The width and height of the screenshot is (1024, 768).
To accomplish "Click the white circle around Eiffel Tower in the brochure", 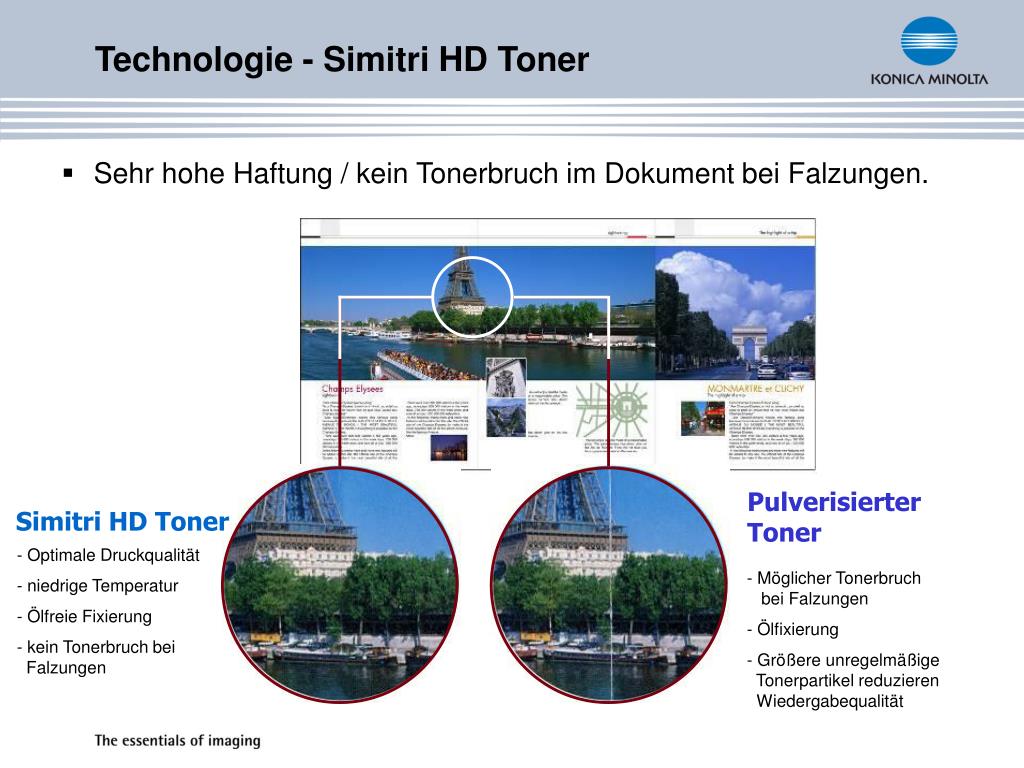I will click(x=472, y=296).
